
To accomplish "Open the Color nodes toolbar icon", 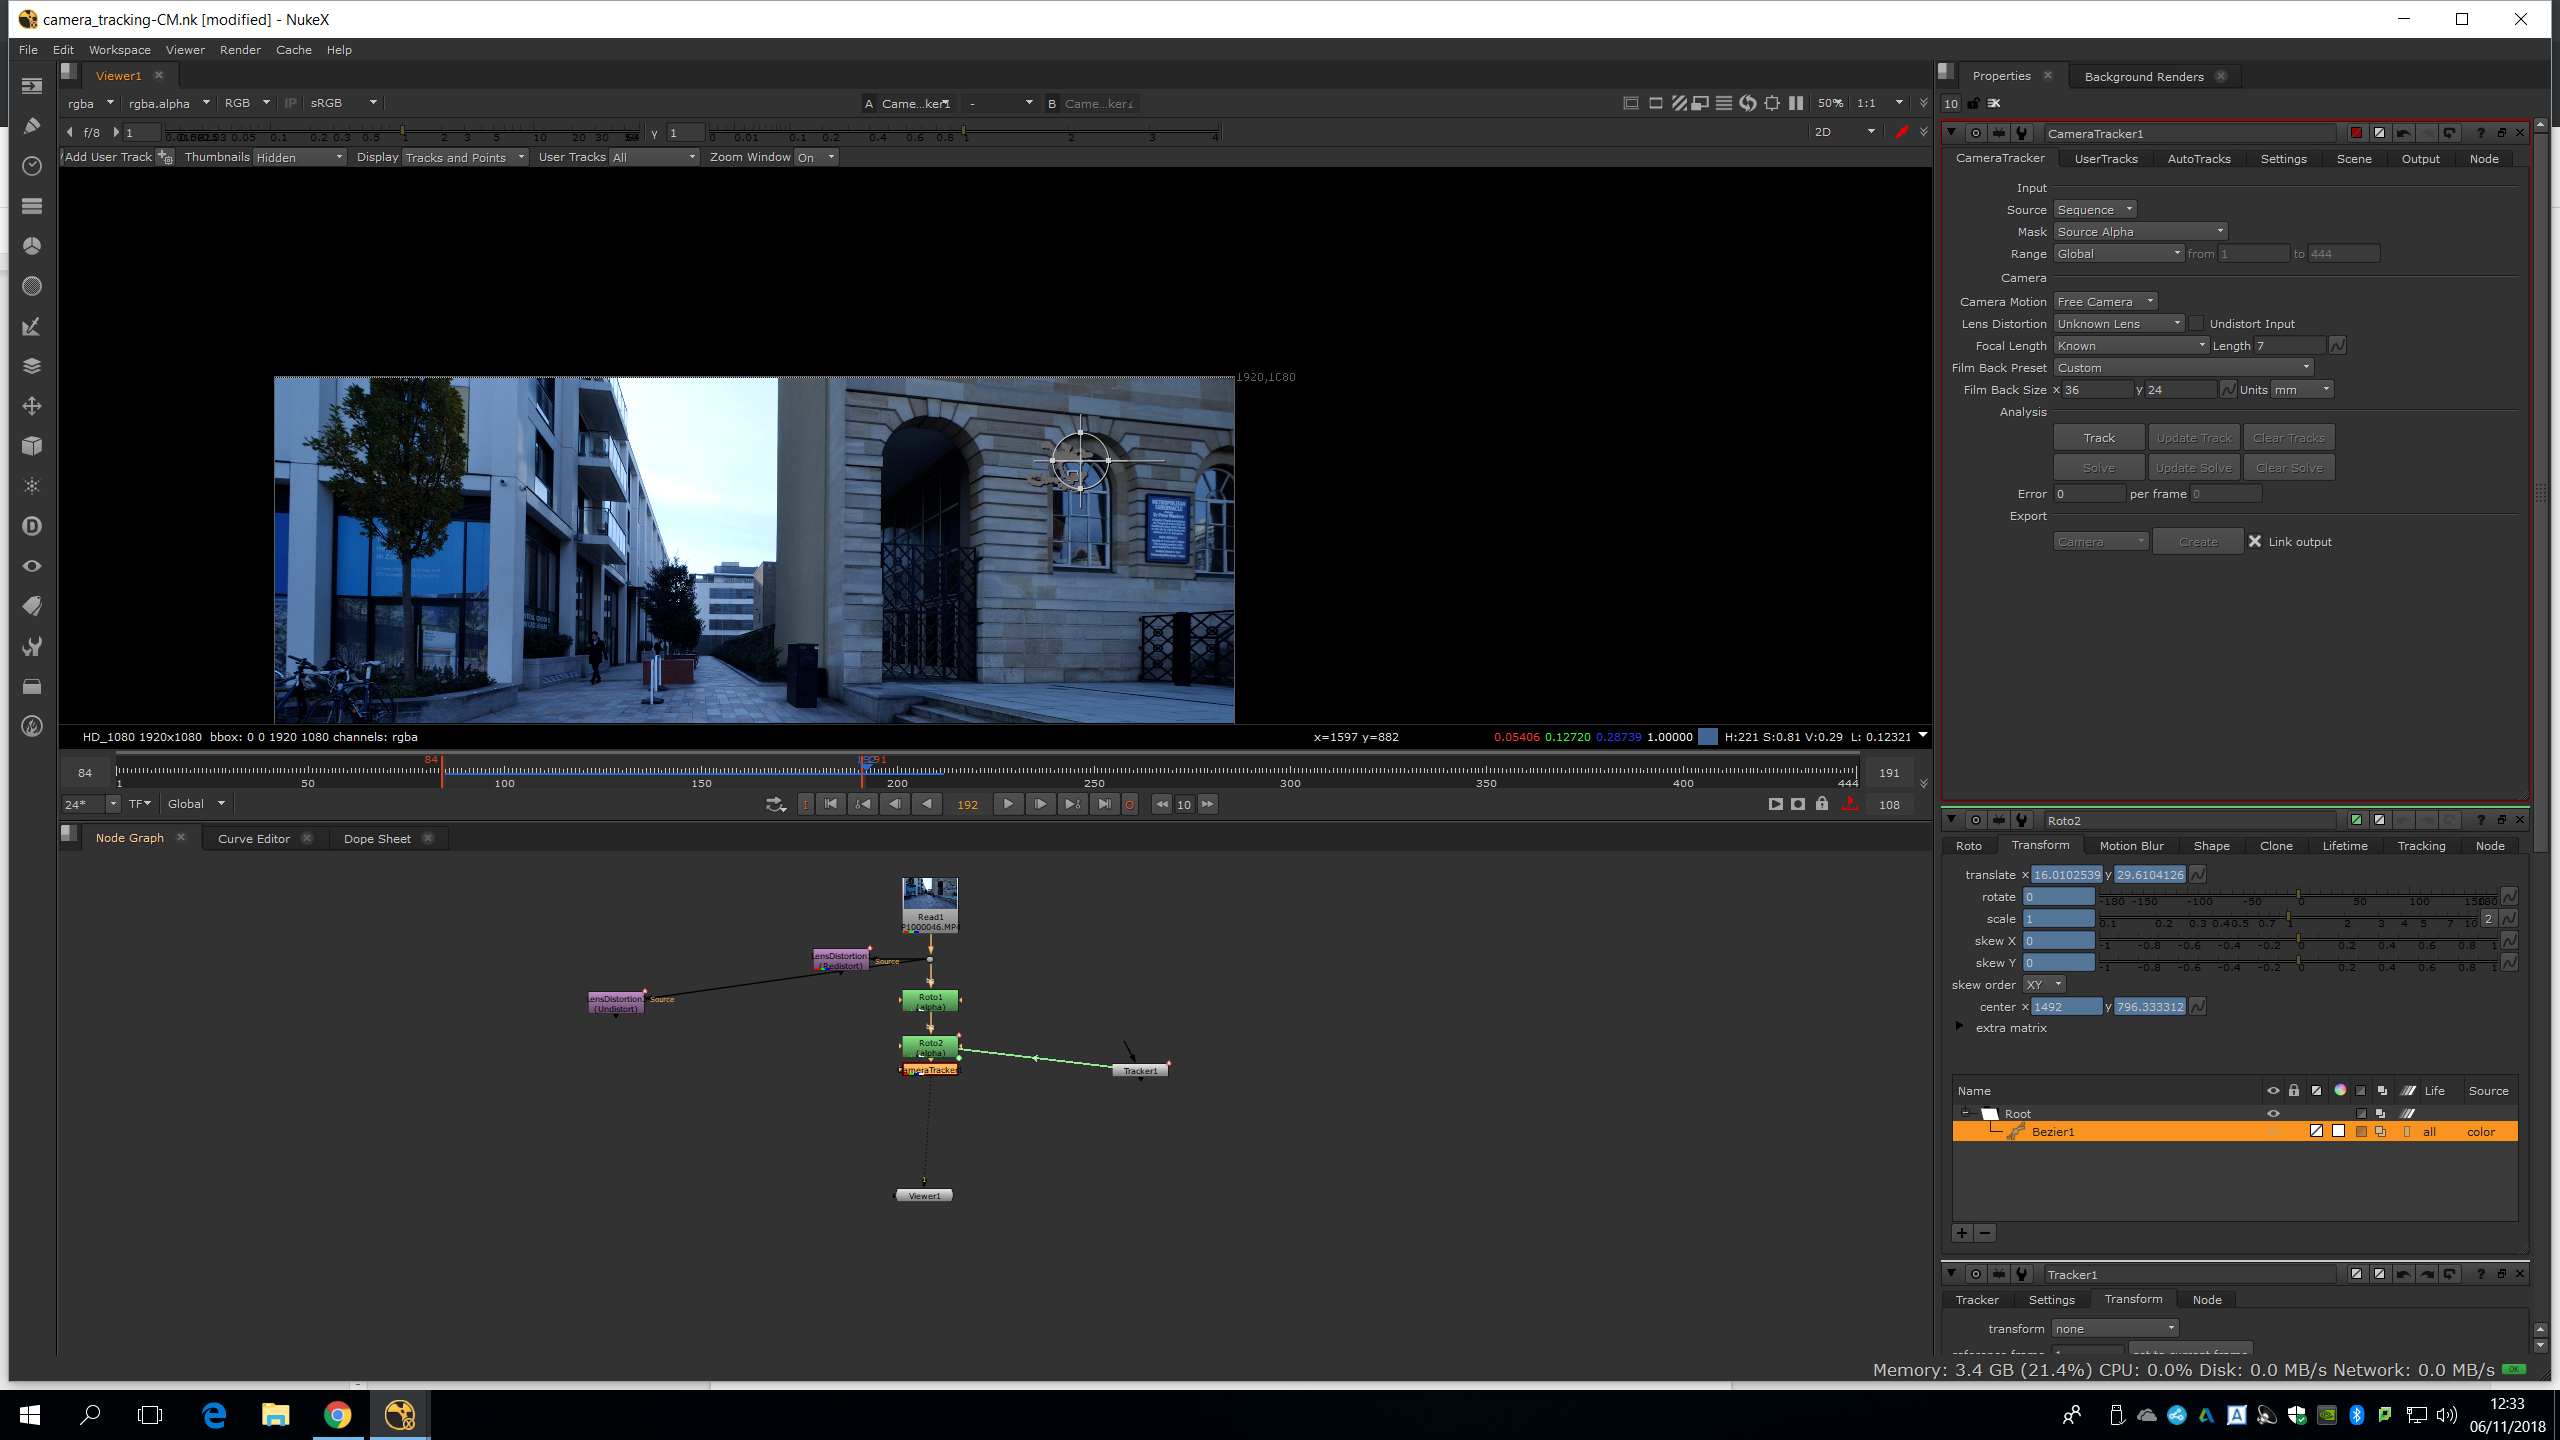I will point(31,246).
